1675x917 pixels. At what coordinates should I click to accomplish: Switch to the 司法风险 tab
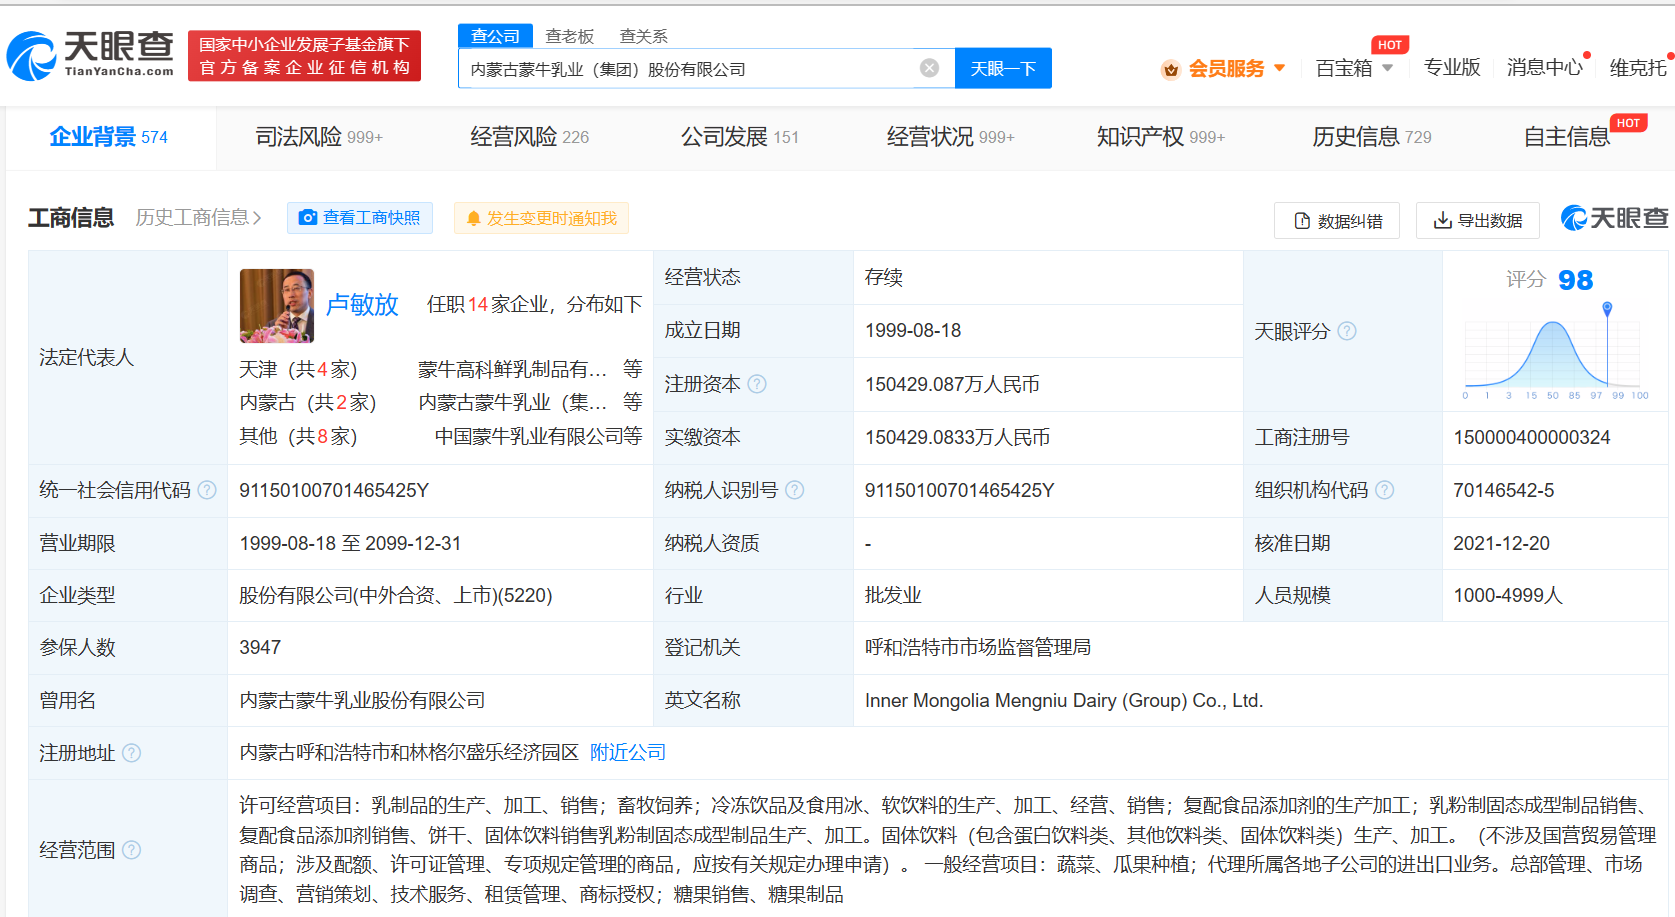coord(318,137)
